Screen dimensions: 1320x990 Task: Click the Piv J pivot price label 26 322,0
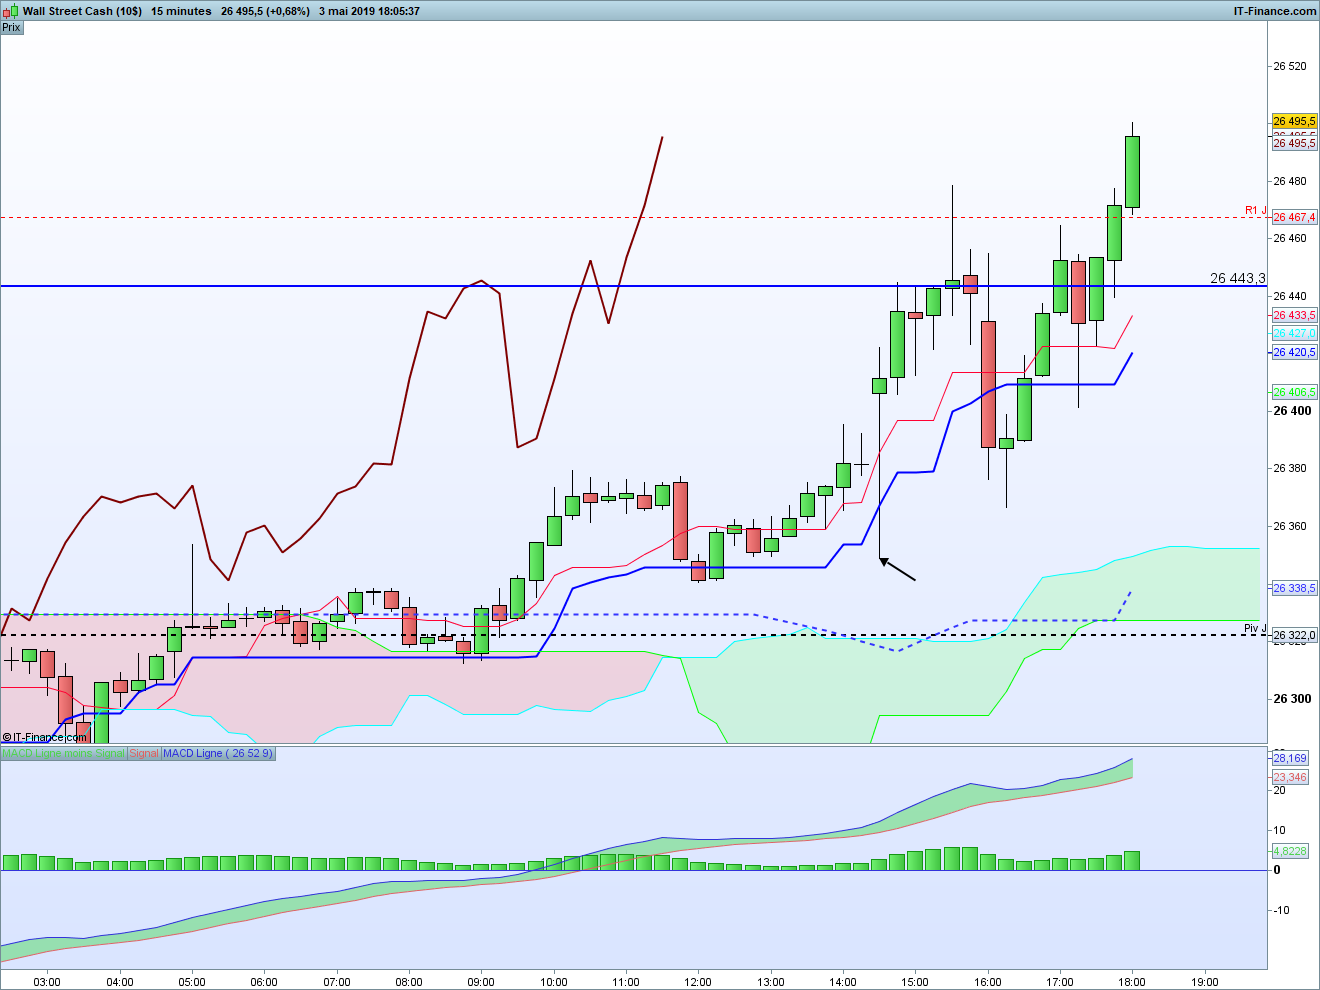coord(1294,635)
